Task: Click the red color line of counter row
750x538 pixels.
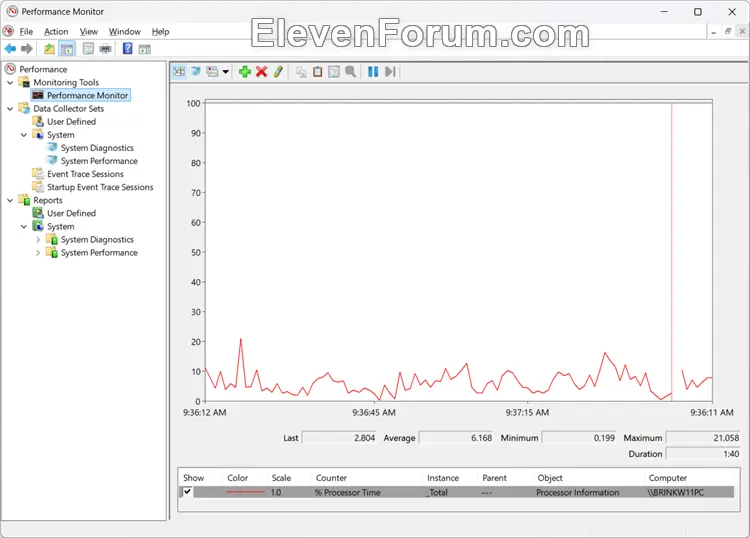Action: pyautogui.click(x=245, y=492)
